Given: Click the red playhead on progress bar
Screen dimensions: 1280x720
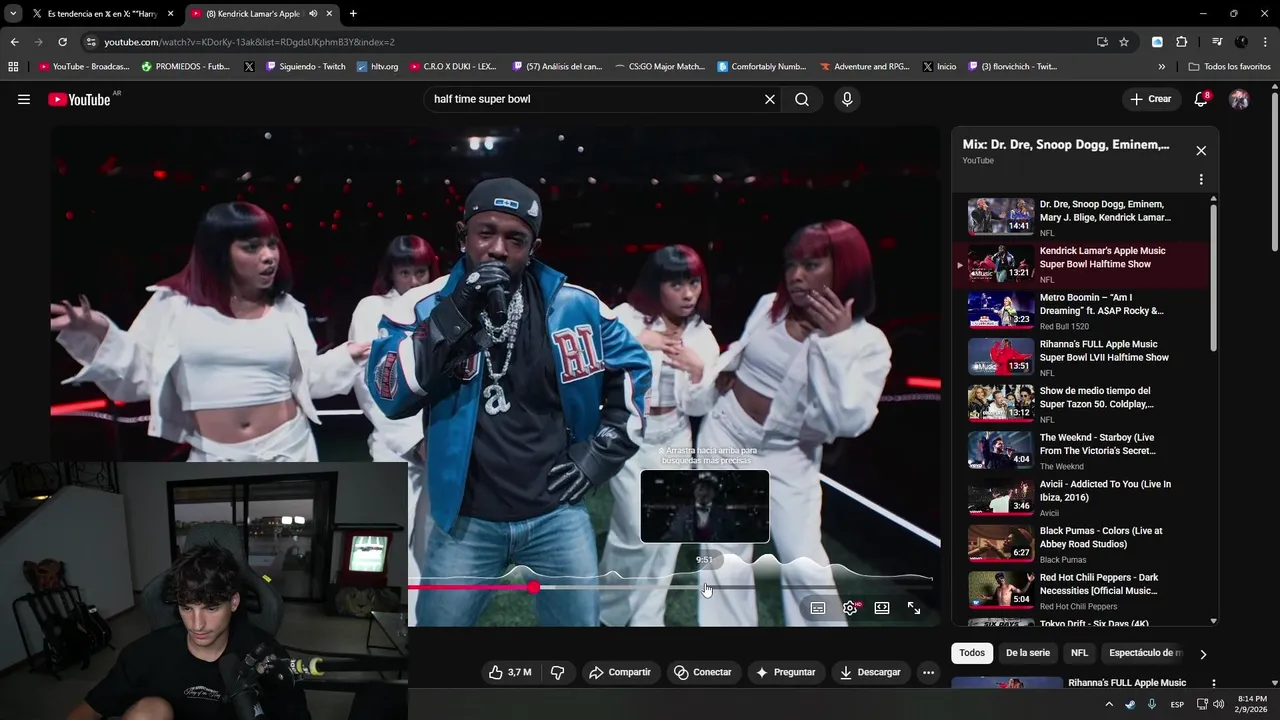Looking at the screenshot, I should tap(534, 588).
